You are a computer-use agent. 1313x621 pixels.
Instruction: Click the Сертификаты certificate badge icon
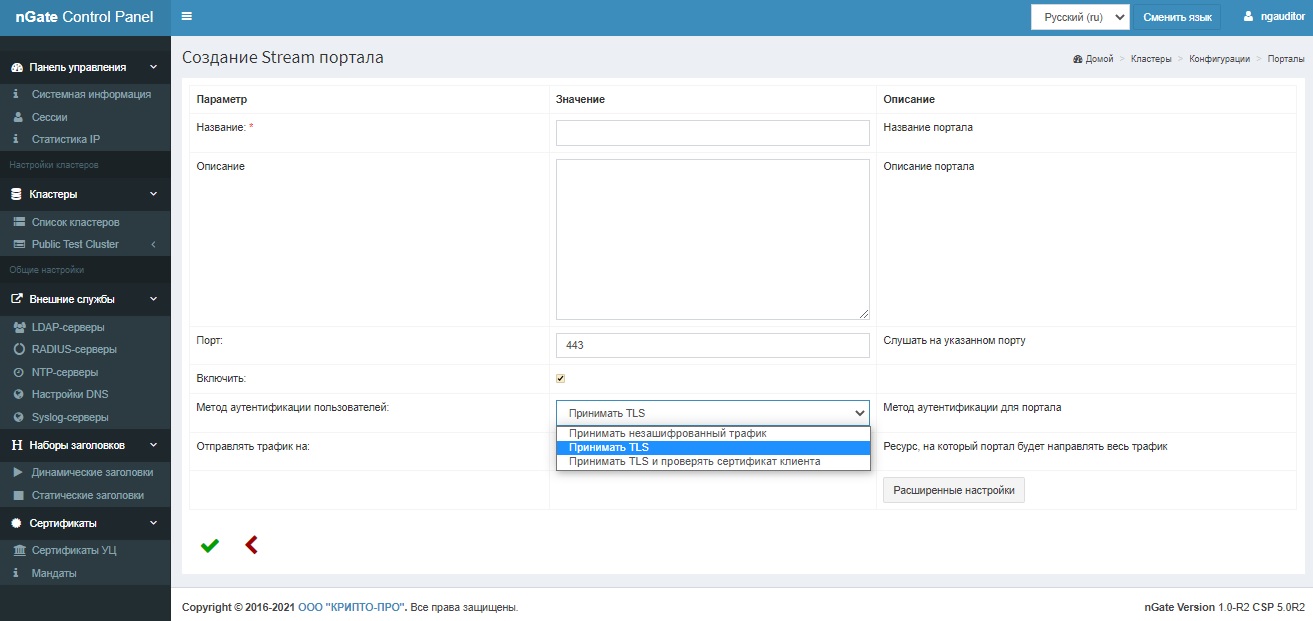[17, 523]
